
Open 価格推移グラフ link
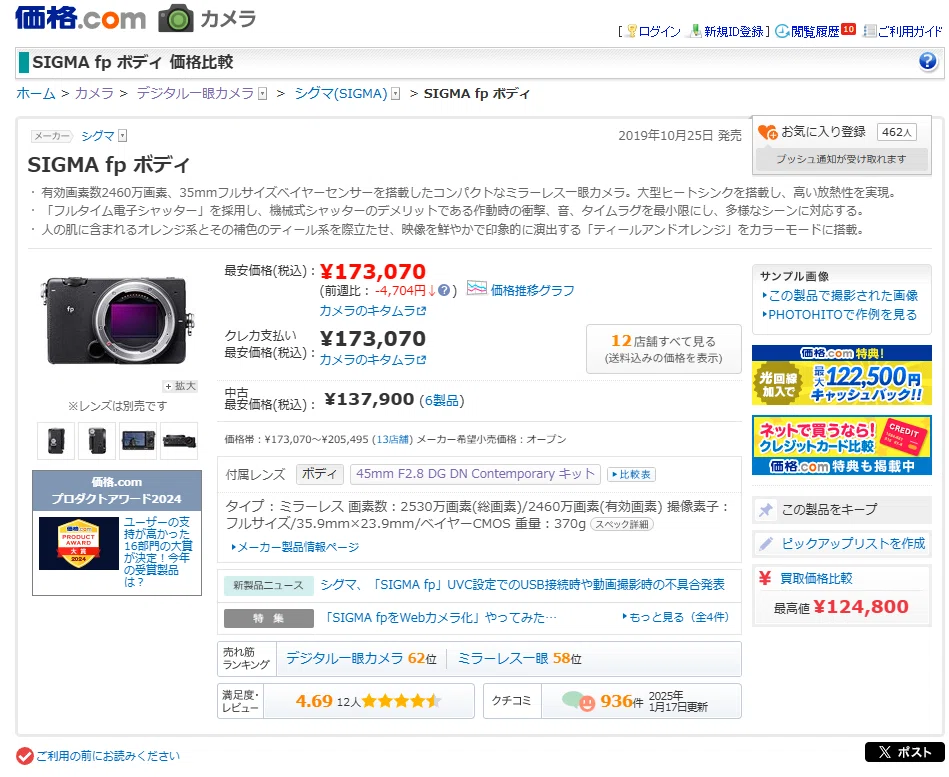[532, 290]
